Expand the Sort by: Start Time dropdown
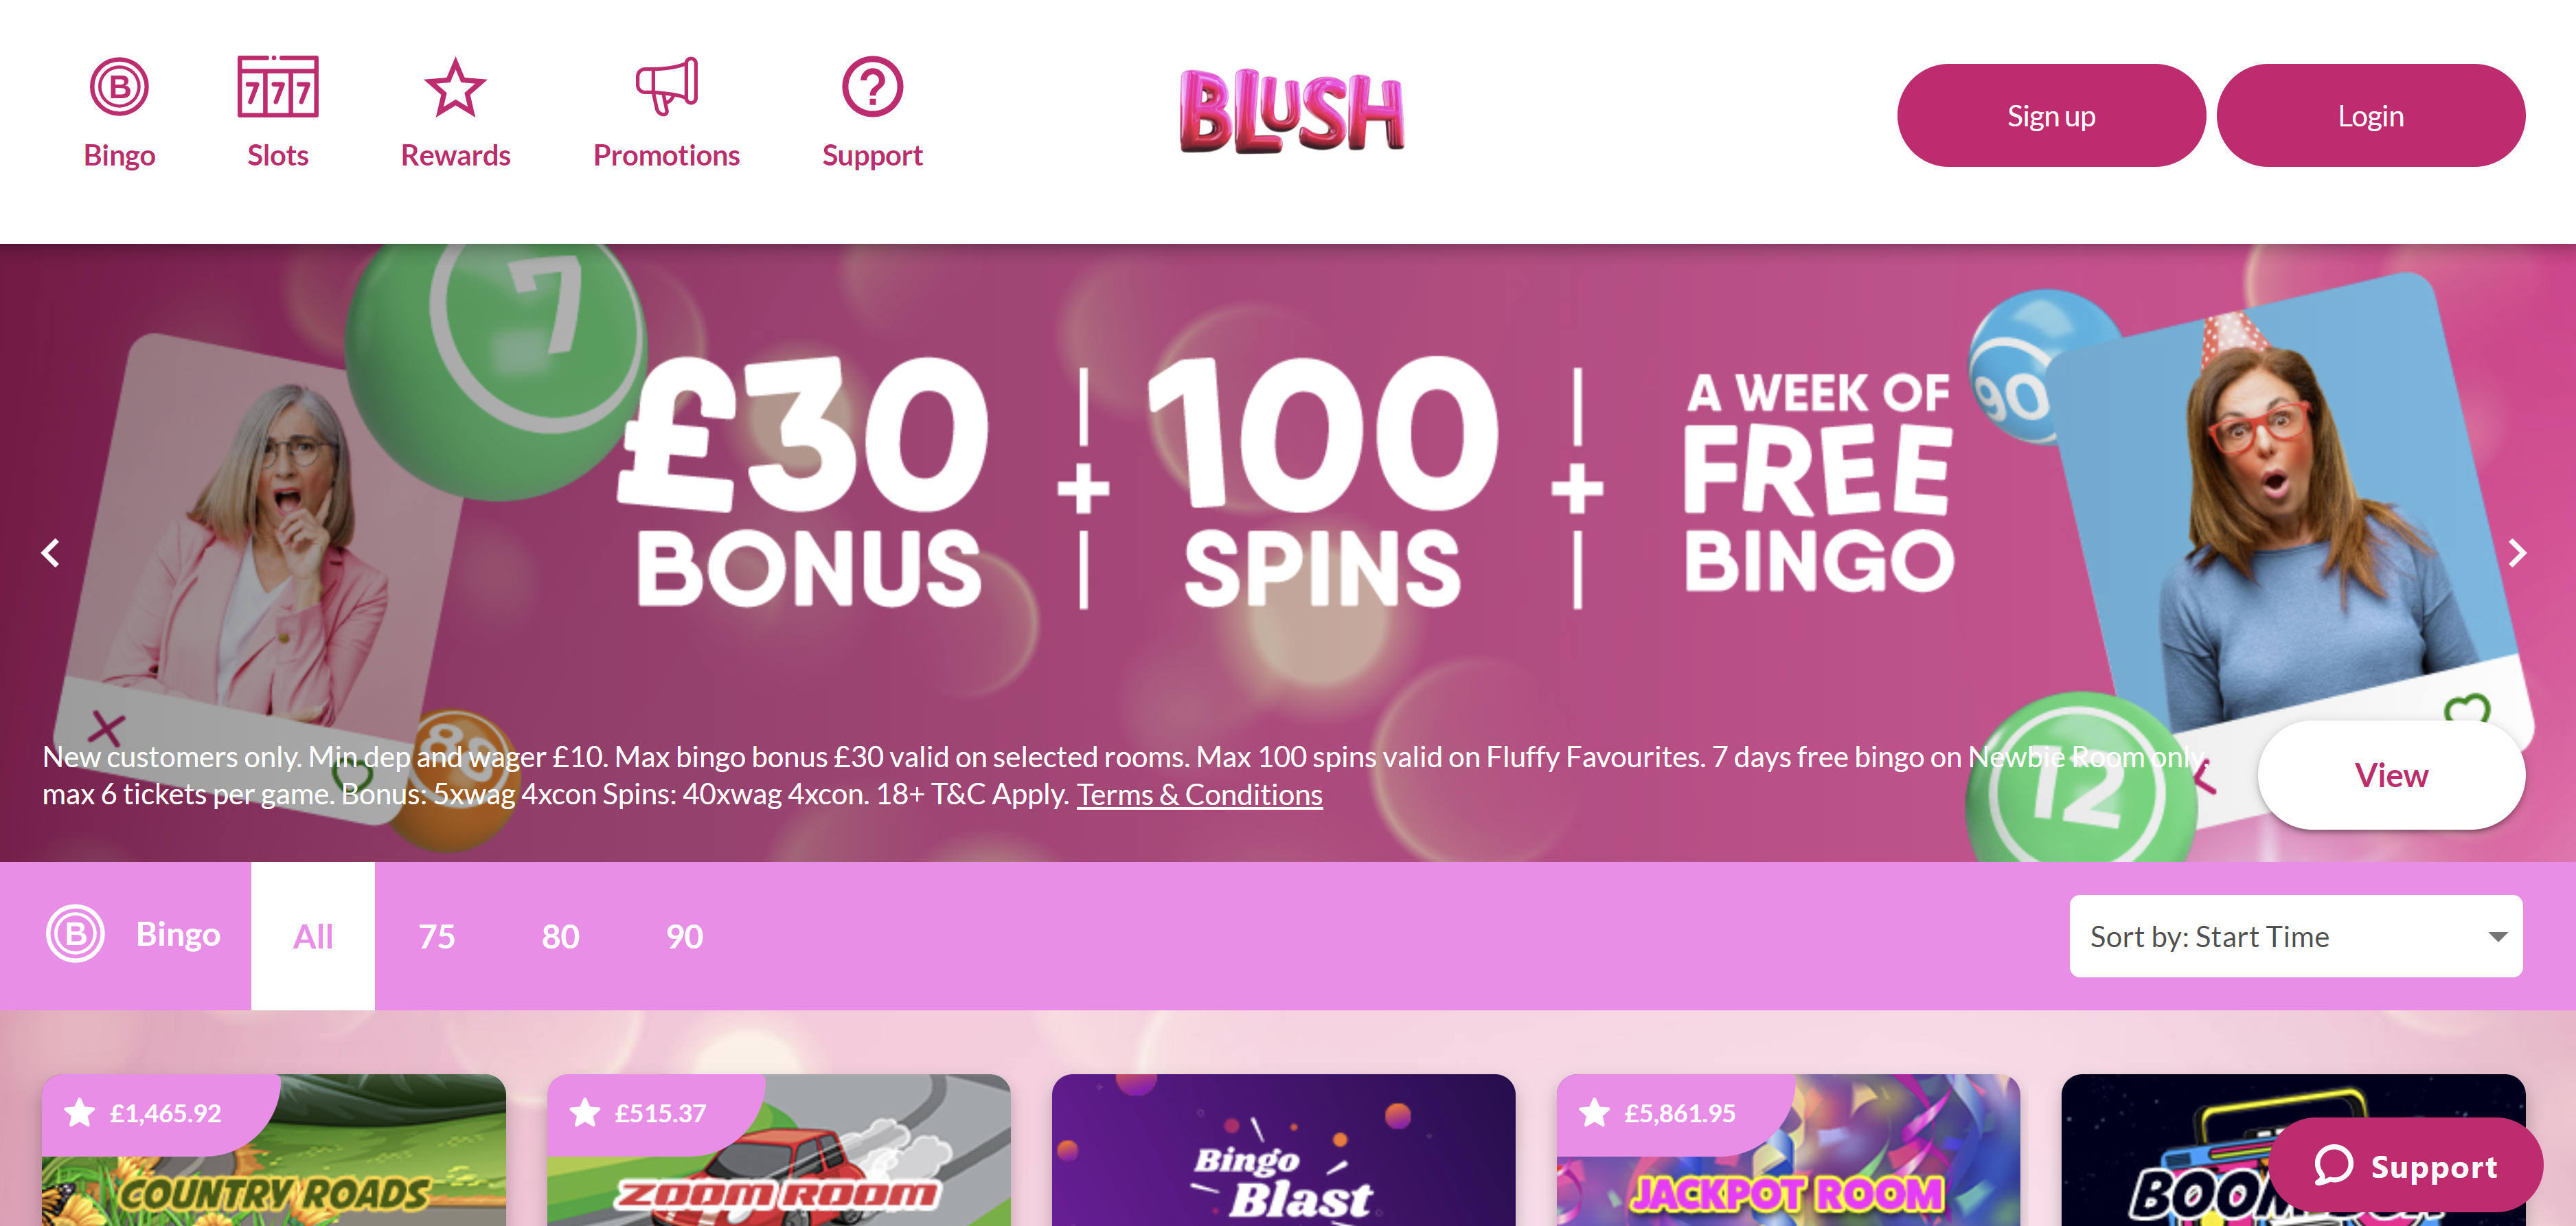 click(2296, 937)
